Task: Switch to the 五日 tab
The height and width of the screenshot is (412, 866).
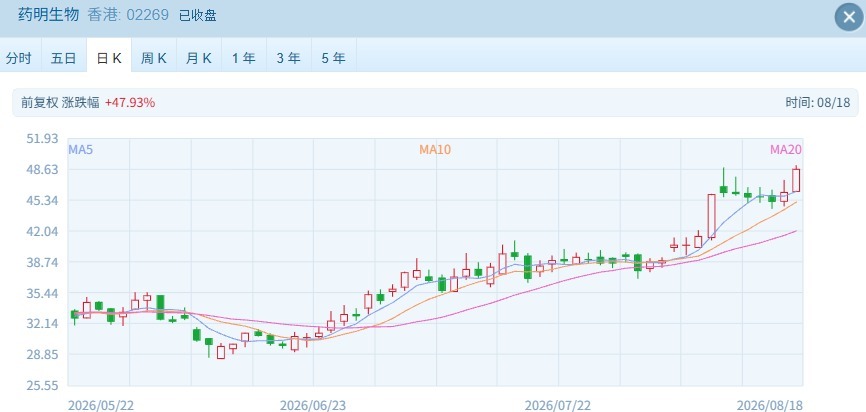Action: click(64, 58)
